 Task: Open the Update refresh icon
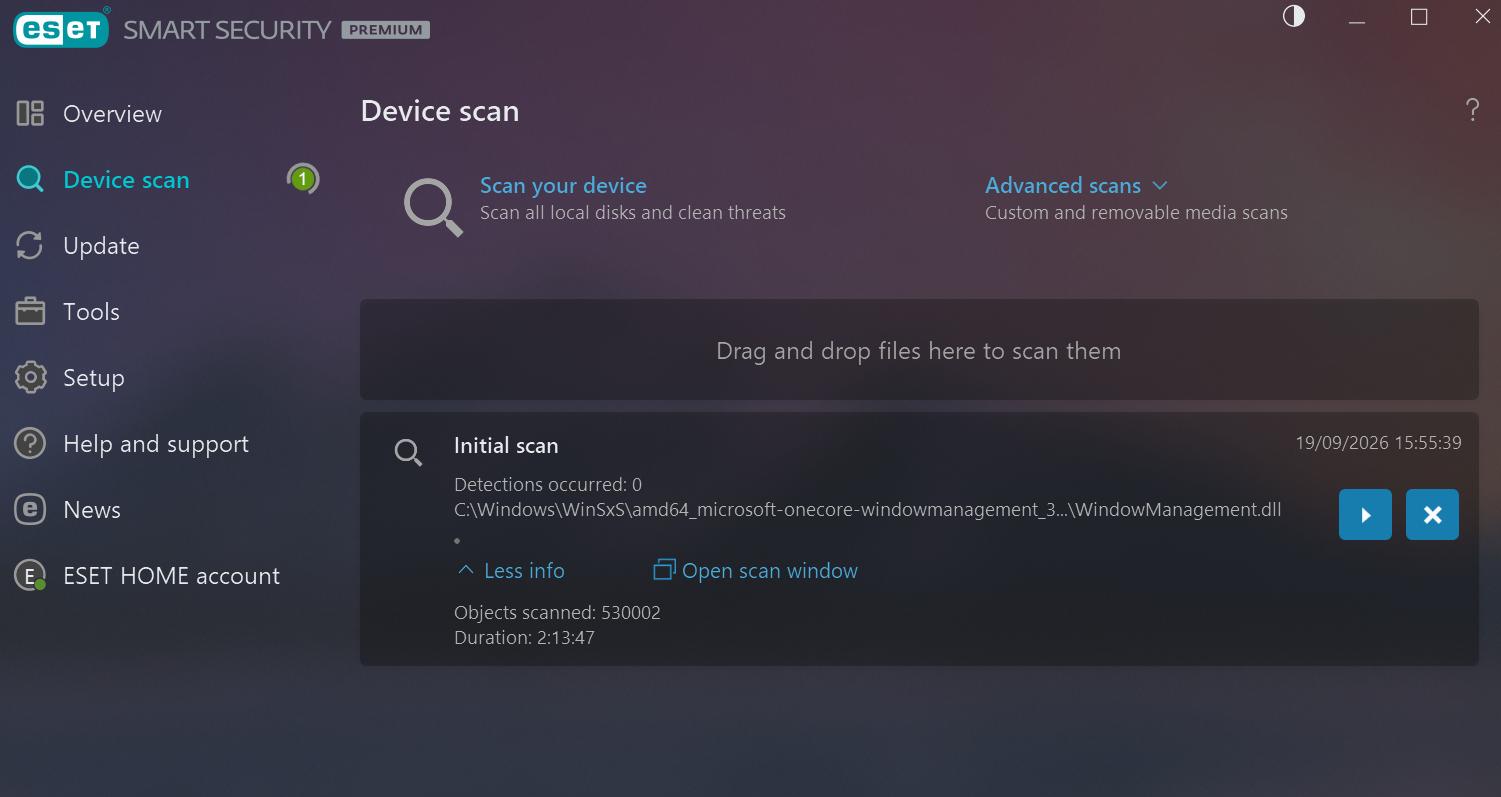click(x=30, y=246)
